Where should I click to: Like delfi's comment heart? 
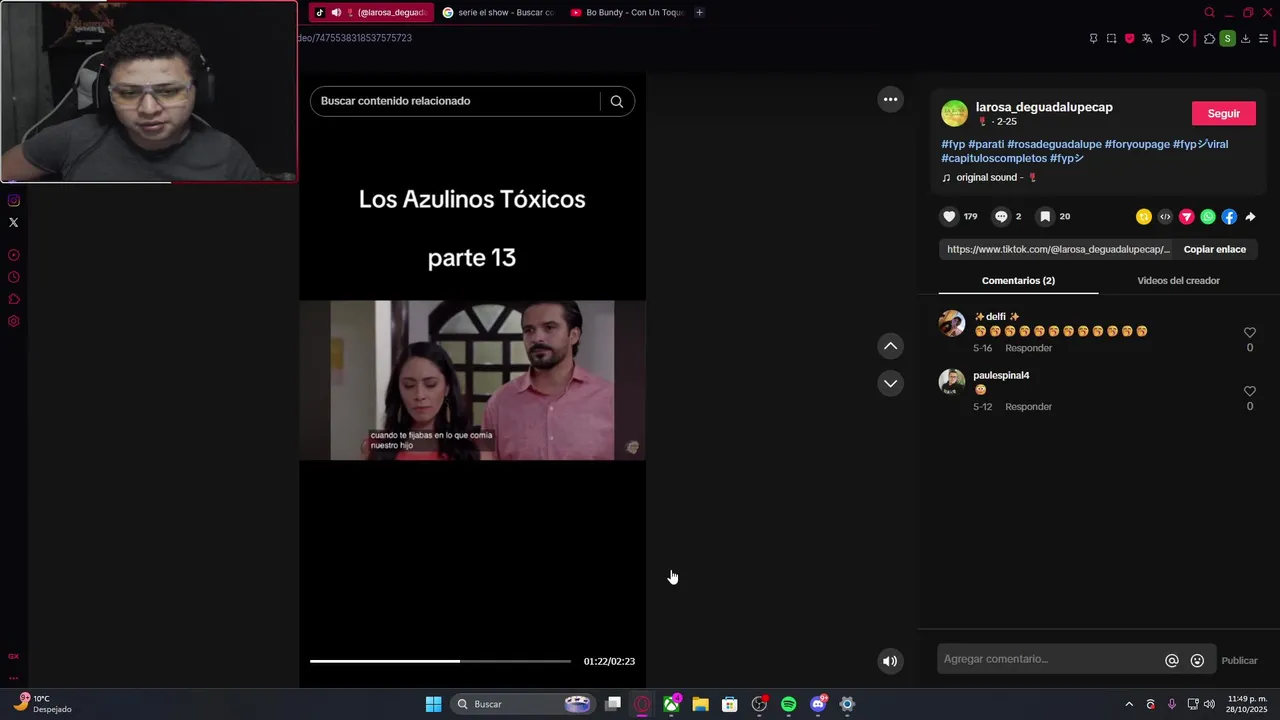(1249, 333)
